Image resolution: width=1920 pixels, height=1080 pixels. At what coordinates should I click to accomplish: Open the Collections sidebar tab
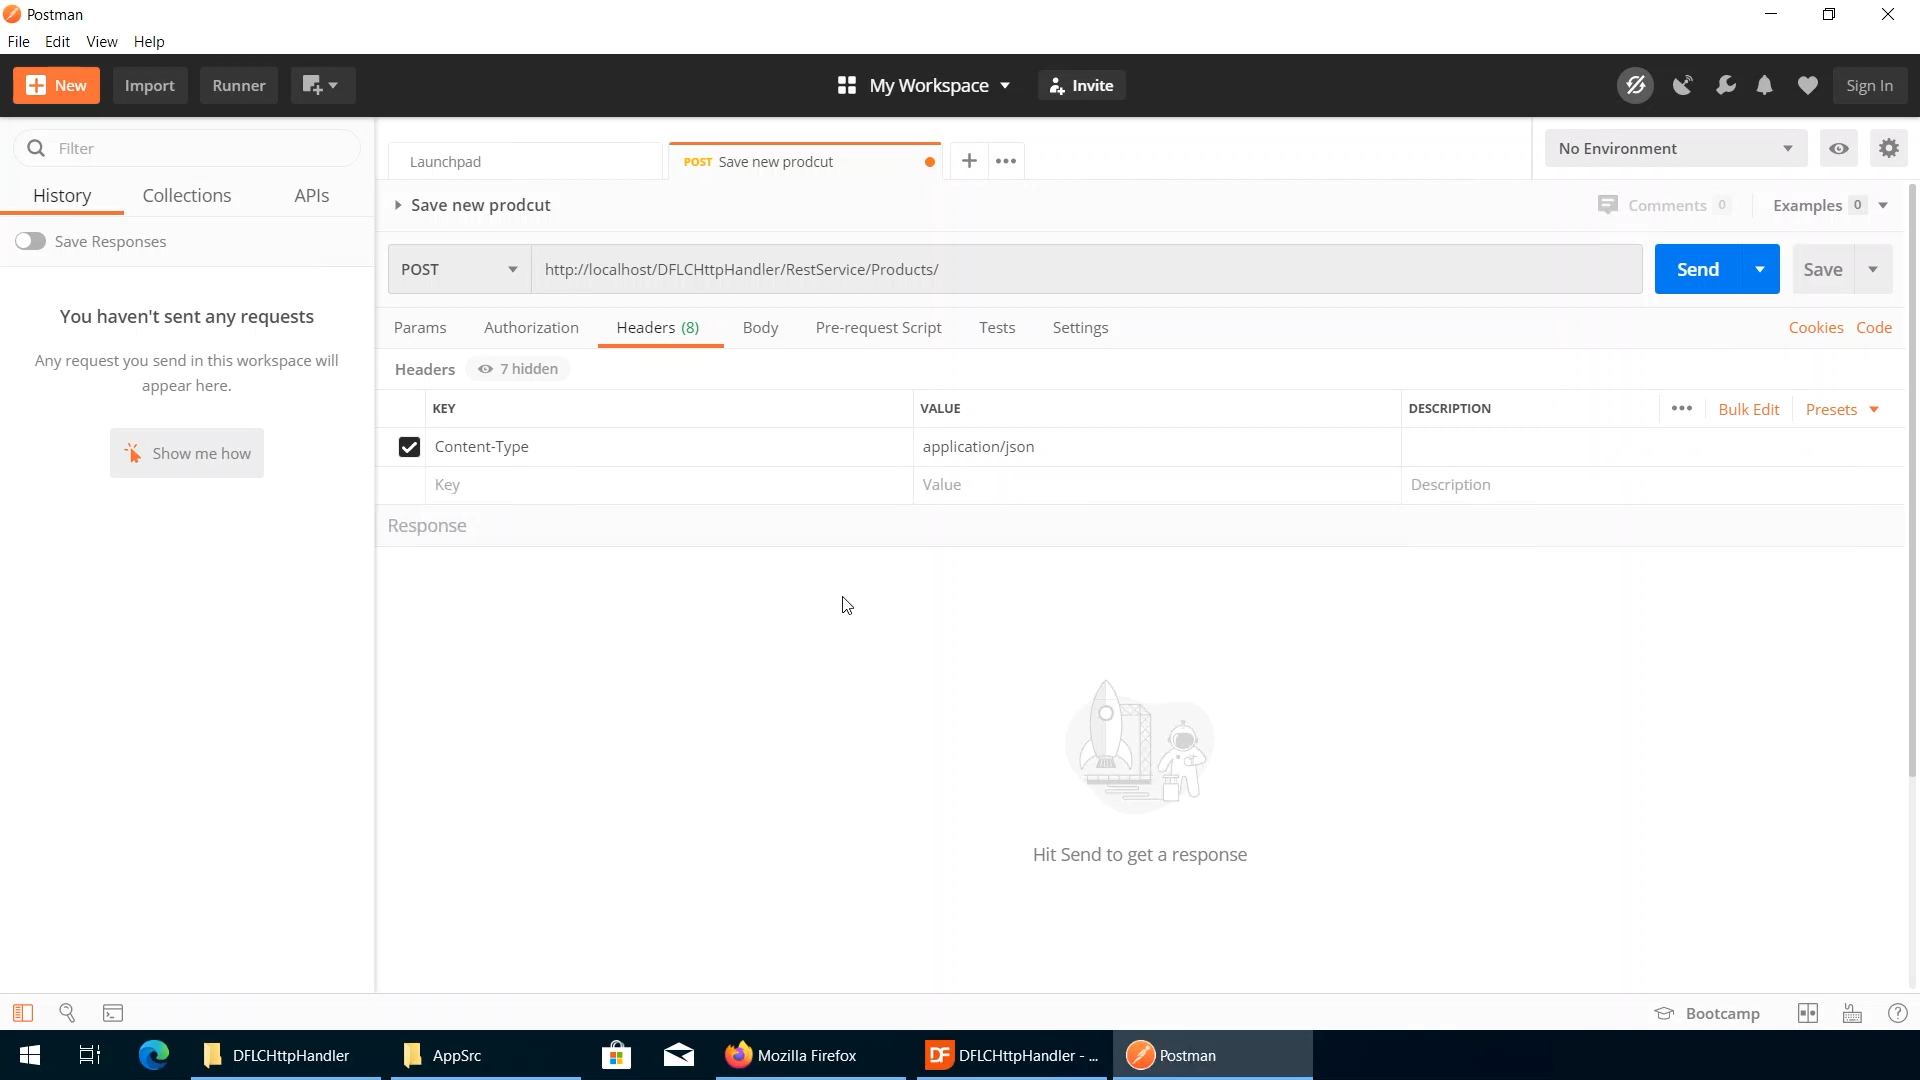[x=187, y=196]
